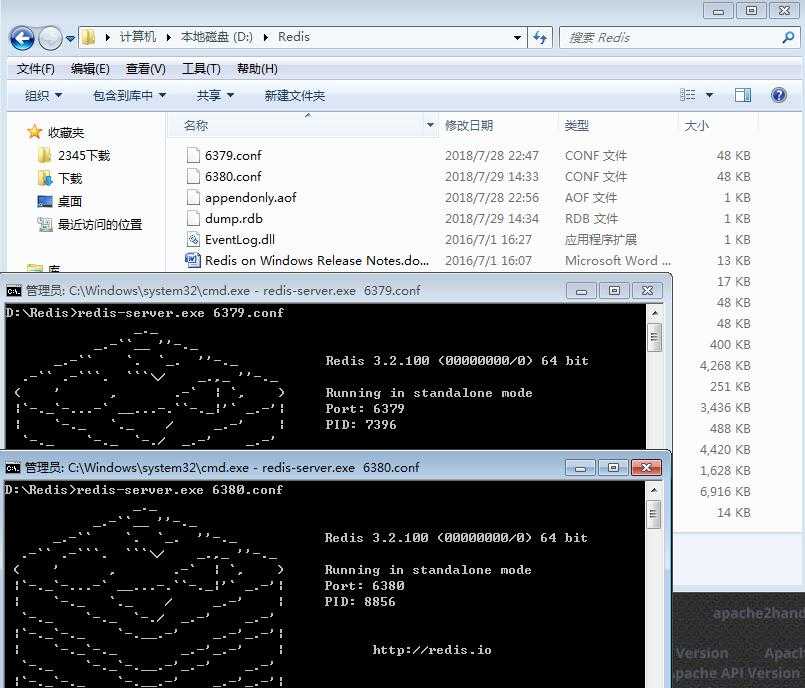Select the 本地磁盘 (D:) breadcrumb
The image size is (805, 688).
tap(217, 37)
